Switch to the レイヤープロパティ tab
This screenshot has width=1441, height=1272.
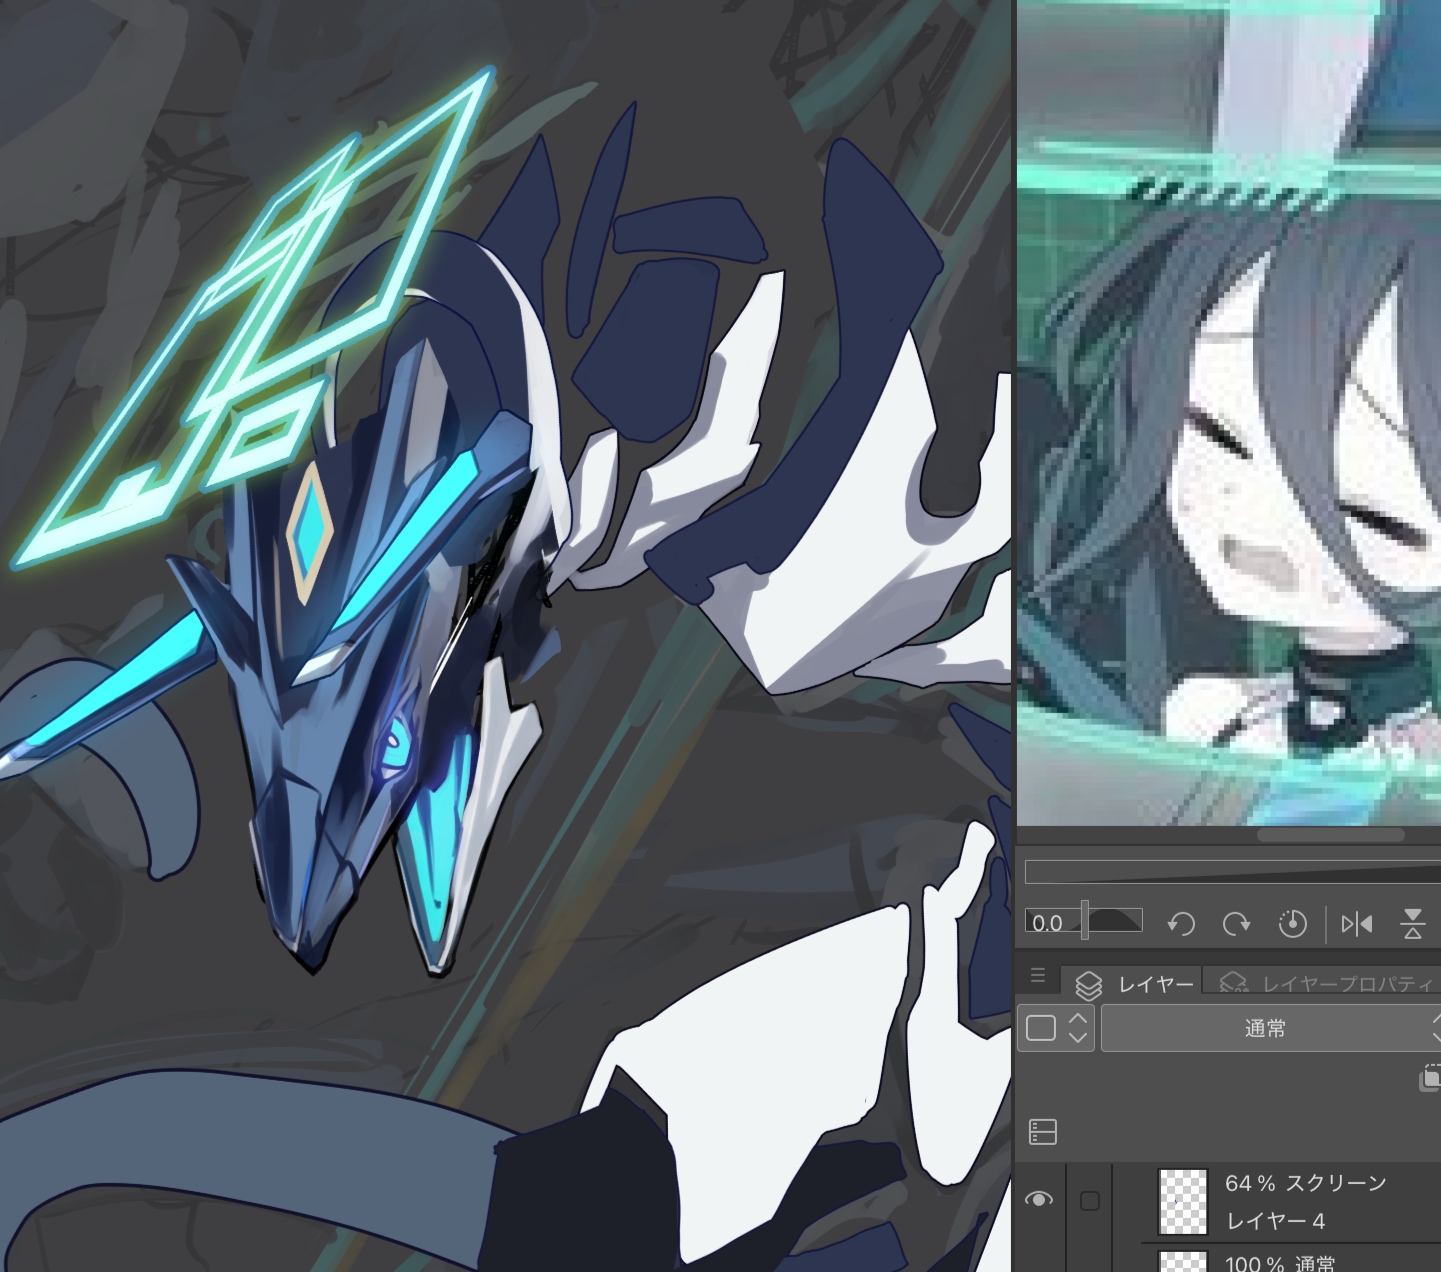(1328, 984)
